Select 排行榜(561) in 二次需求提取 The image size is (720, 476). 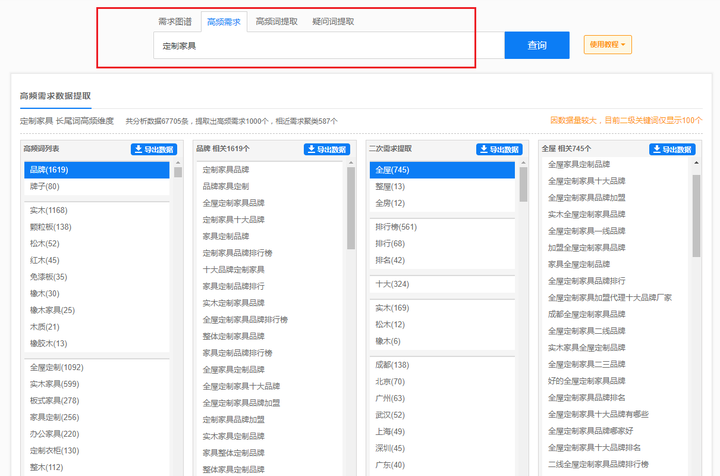click(442, 227)
